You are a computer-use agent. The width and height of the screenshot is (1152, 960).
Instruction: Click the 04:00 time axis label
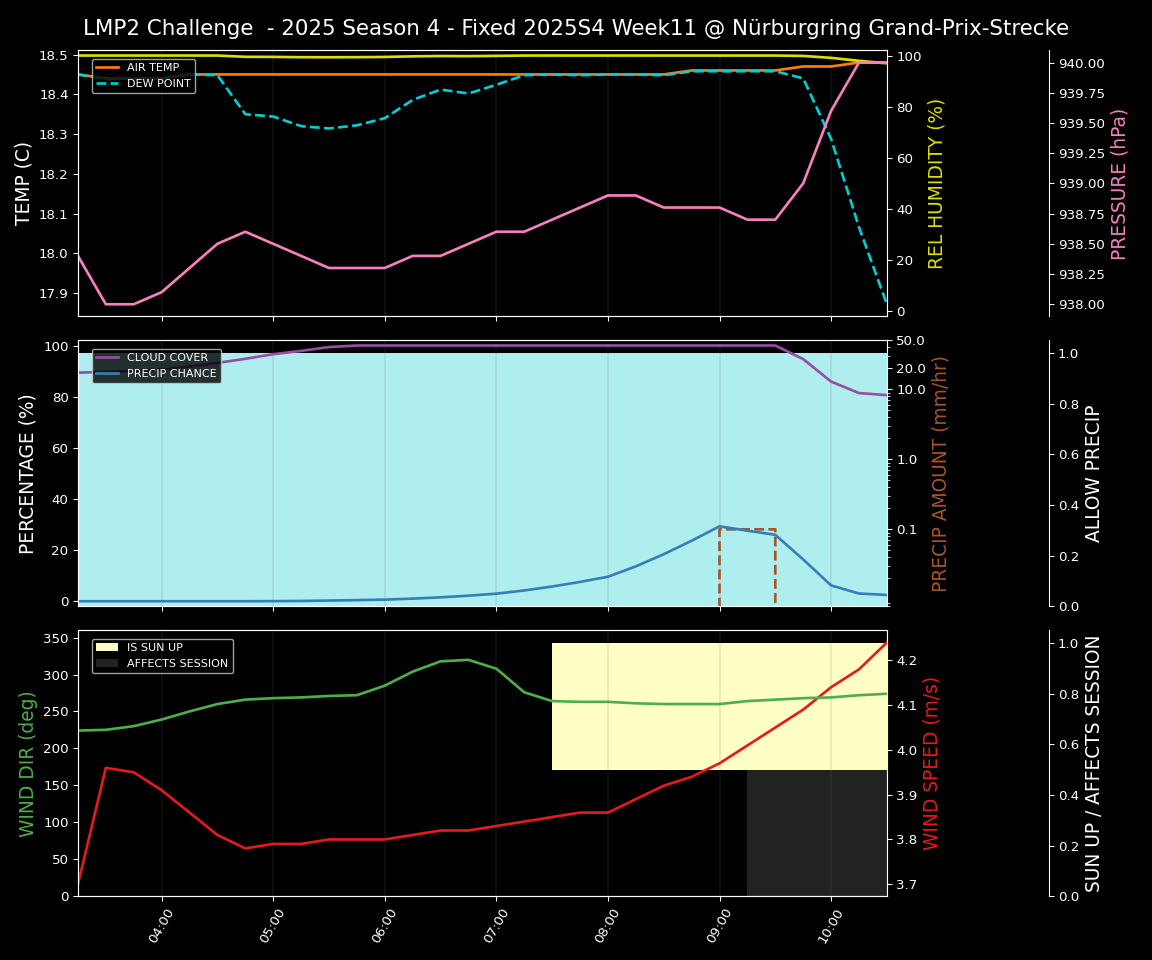[163, 925]
